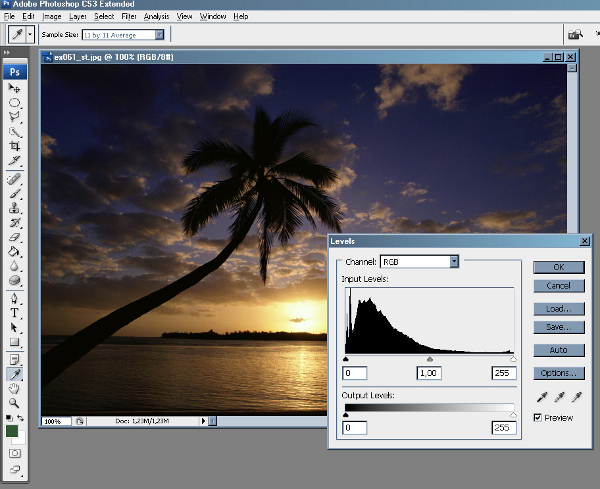
Task: Apply Auto levels
Action: (559, 350)
